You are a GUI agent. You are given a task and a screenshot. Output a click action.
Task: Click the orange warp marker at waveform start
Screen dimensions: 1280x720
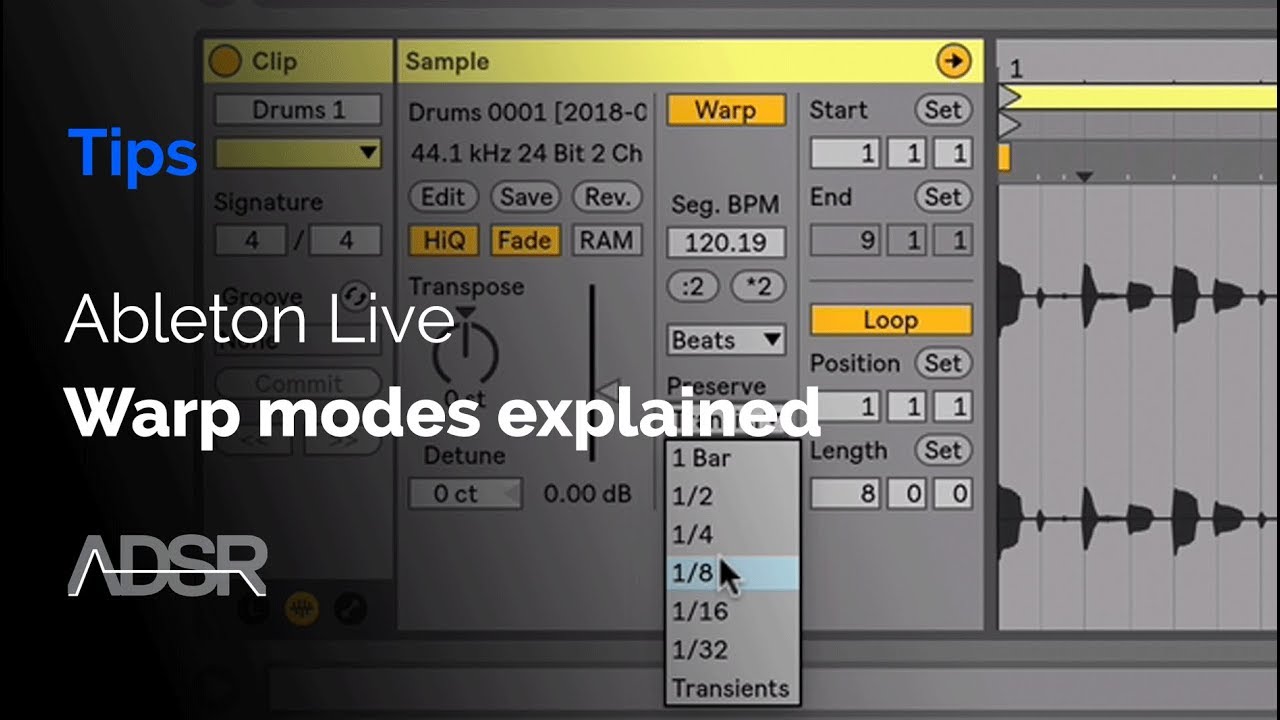click(1004, 157)
